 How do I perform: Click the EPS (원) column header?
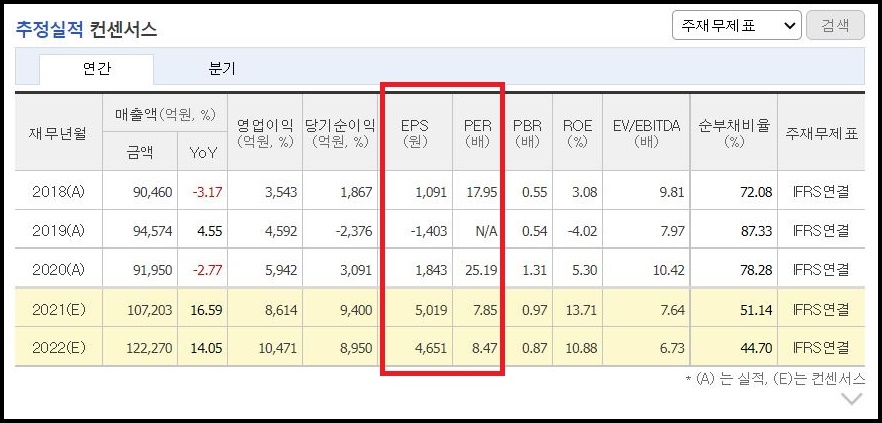tap(415, 133)
